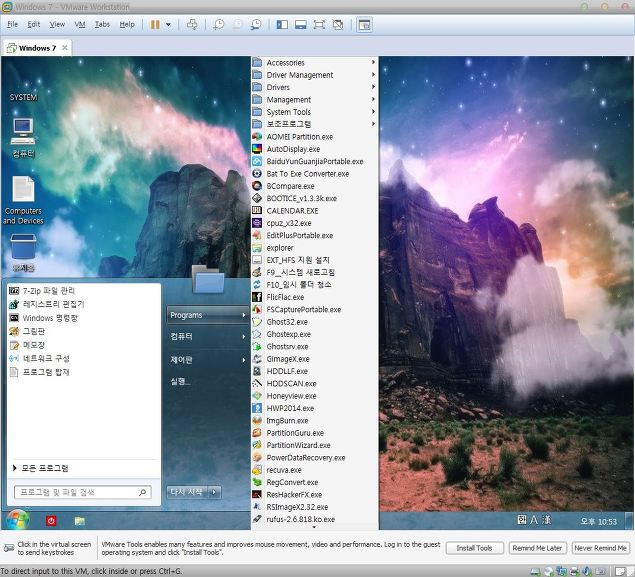Viewport: 635px width, 577px height.
Task: Open 7-Zip 파일 관리 from Start menu
Action: [x=83, y=291]
